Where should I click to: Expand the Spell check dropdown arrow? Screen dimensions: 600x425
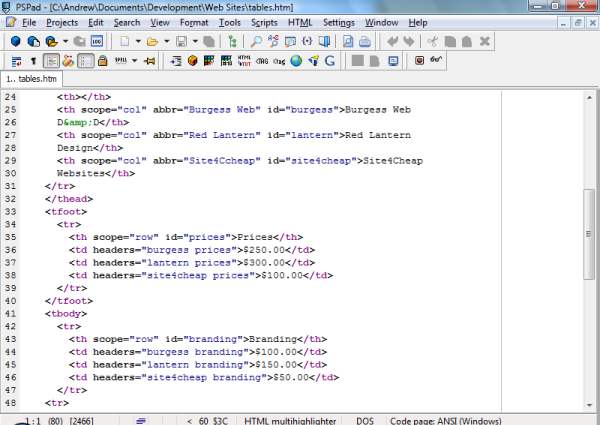pyautogui.click(x=134, y=61)
